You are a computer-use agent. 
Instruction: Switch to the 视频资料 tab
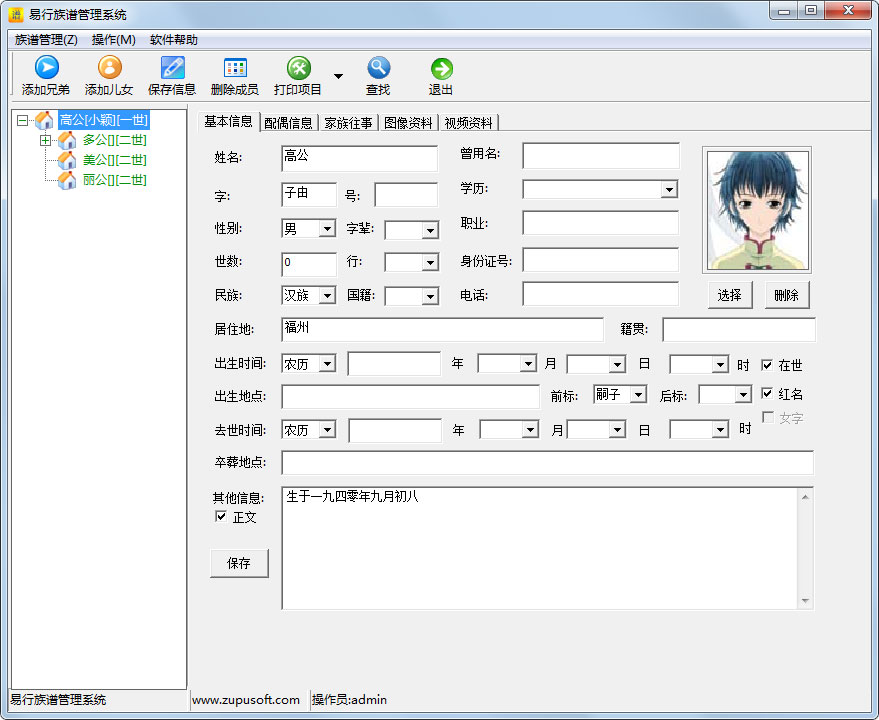pos(469,123)
